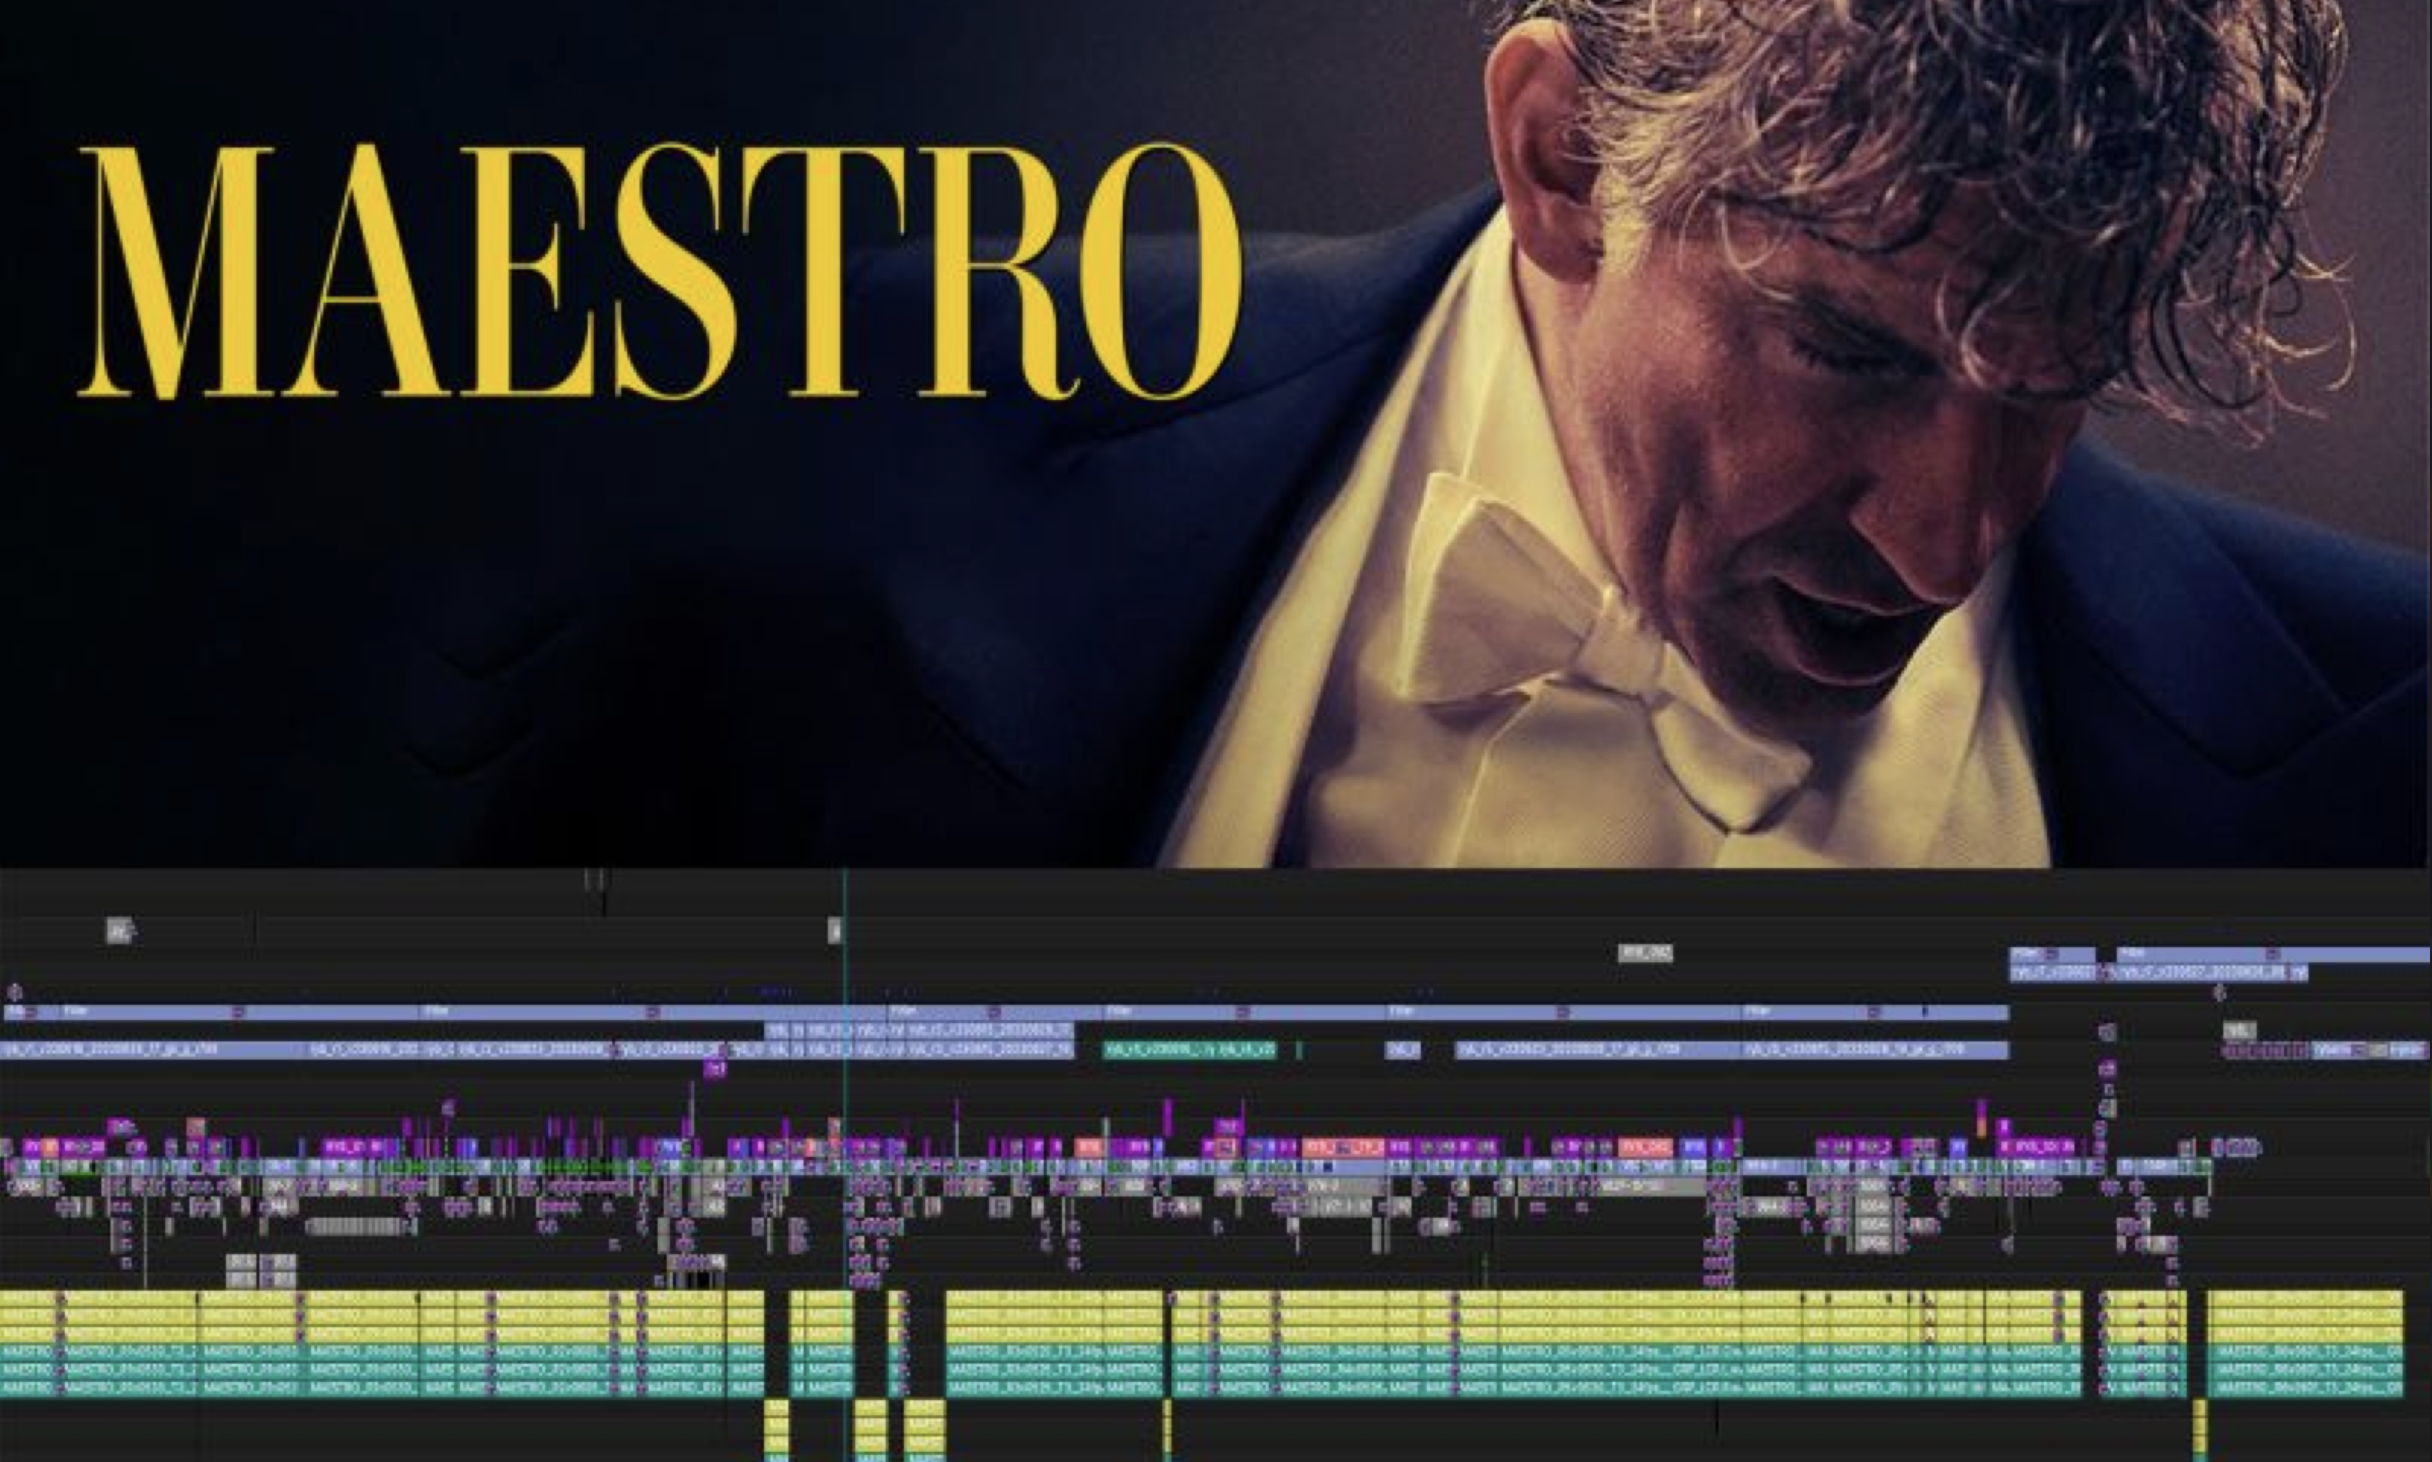Select the lone short blue clip between the green and long blue clips
The width and height of the screenshot is (2432, 1462).
click(1403, 1050)
